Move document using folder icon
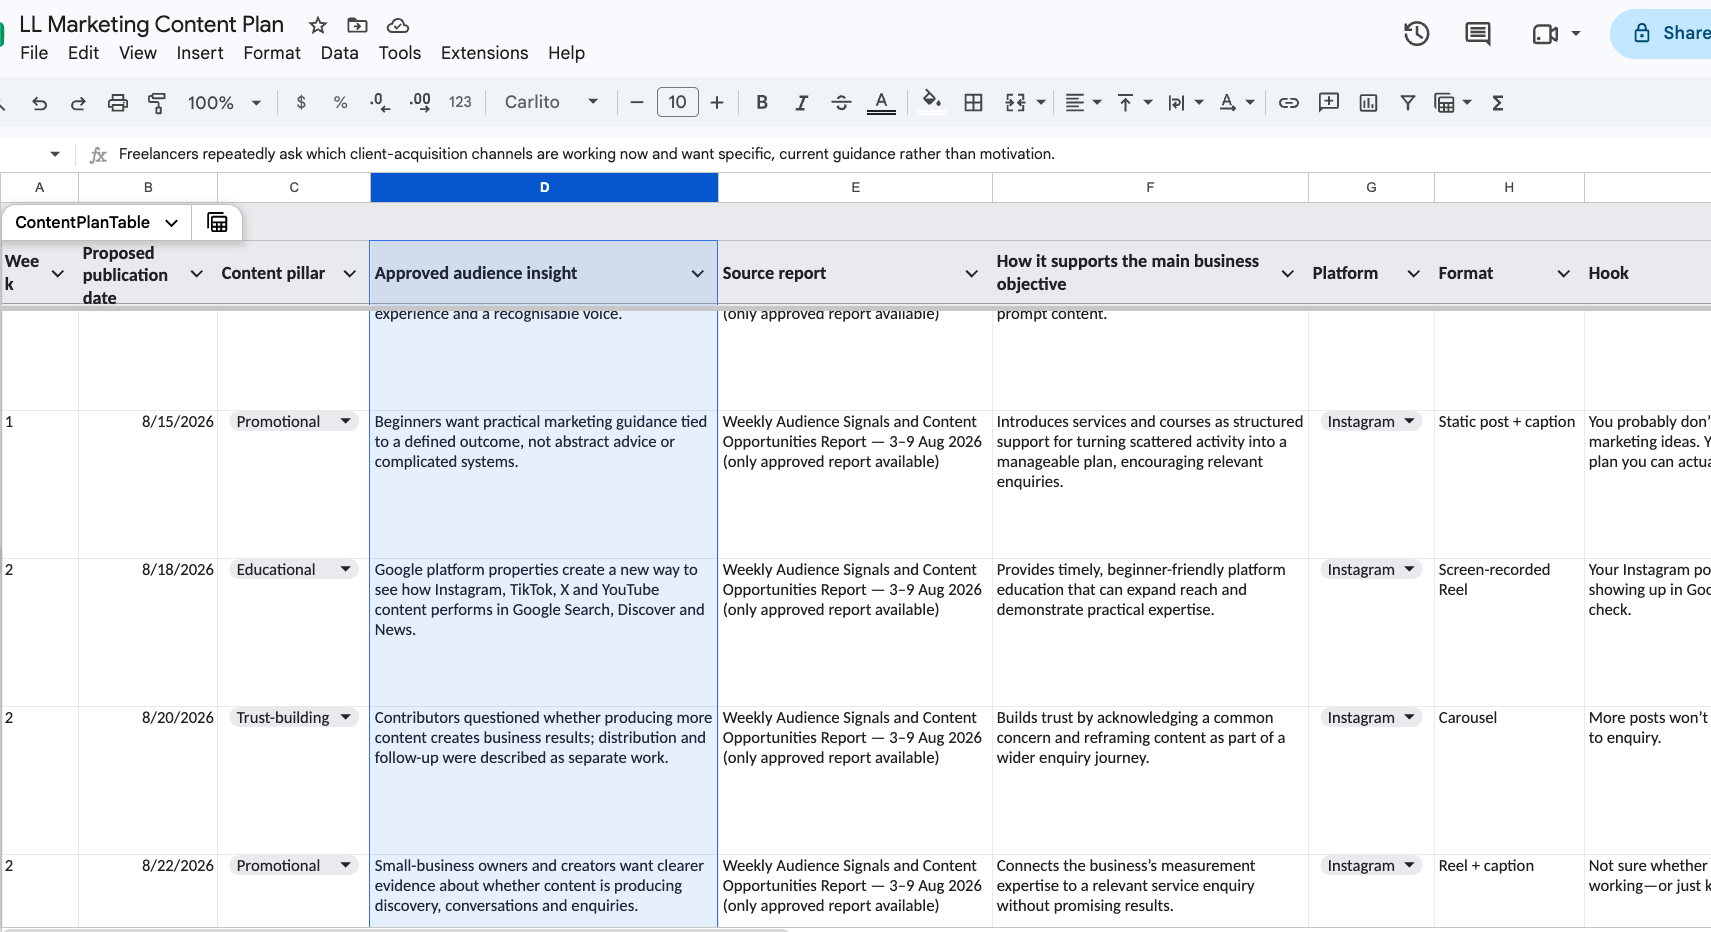 point(357,25)
